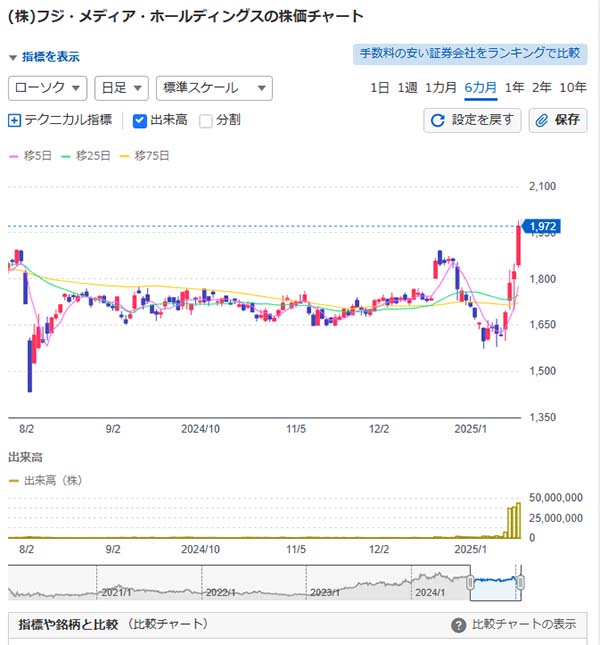600x645 pixels.
Task: Select the 1年 period tab
Action: [x=514, y=88]
